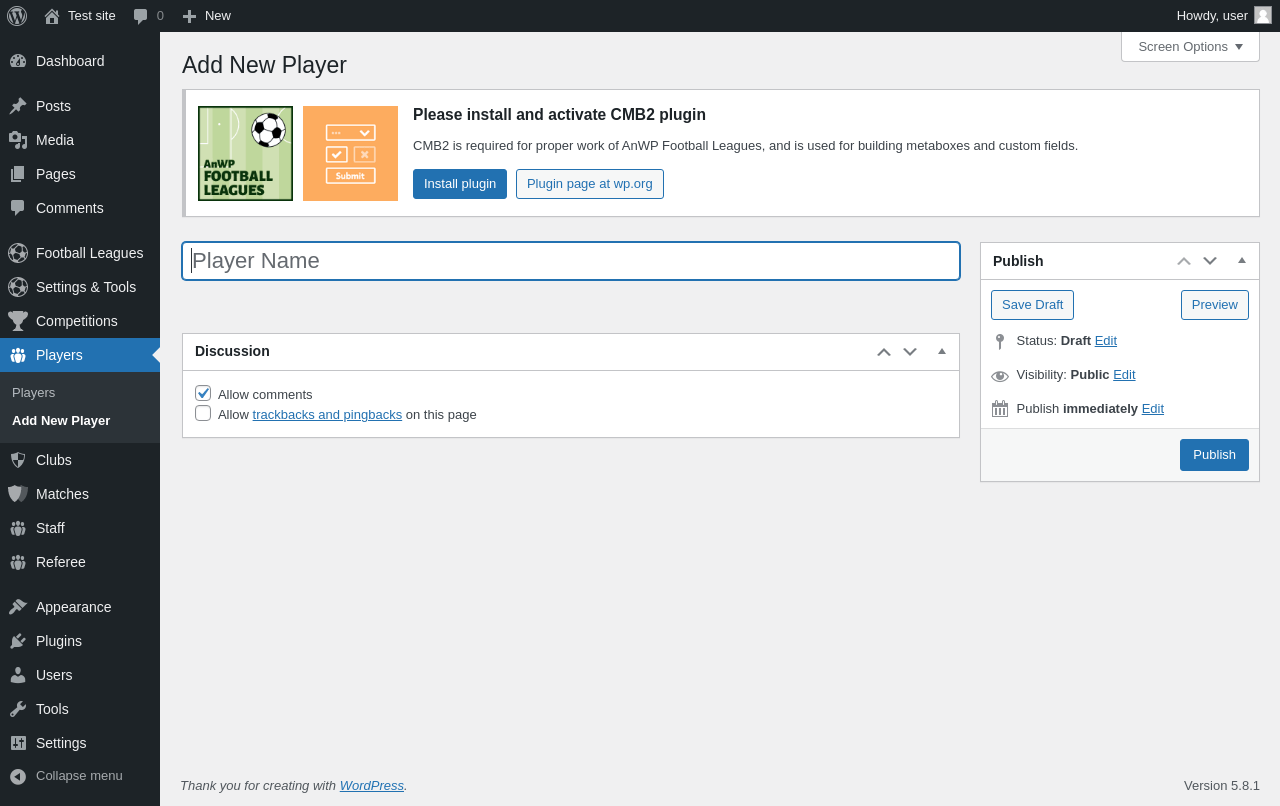Edit the post Visibility setting

coord(1124,374)
